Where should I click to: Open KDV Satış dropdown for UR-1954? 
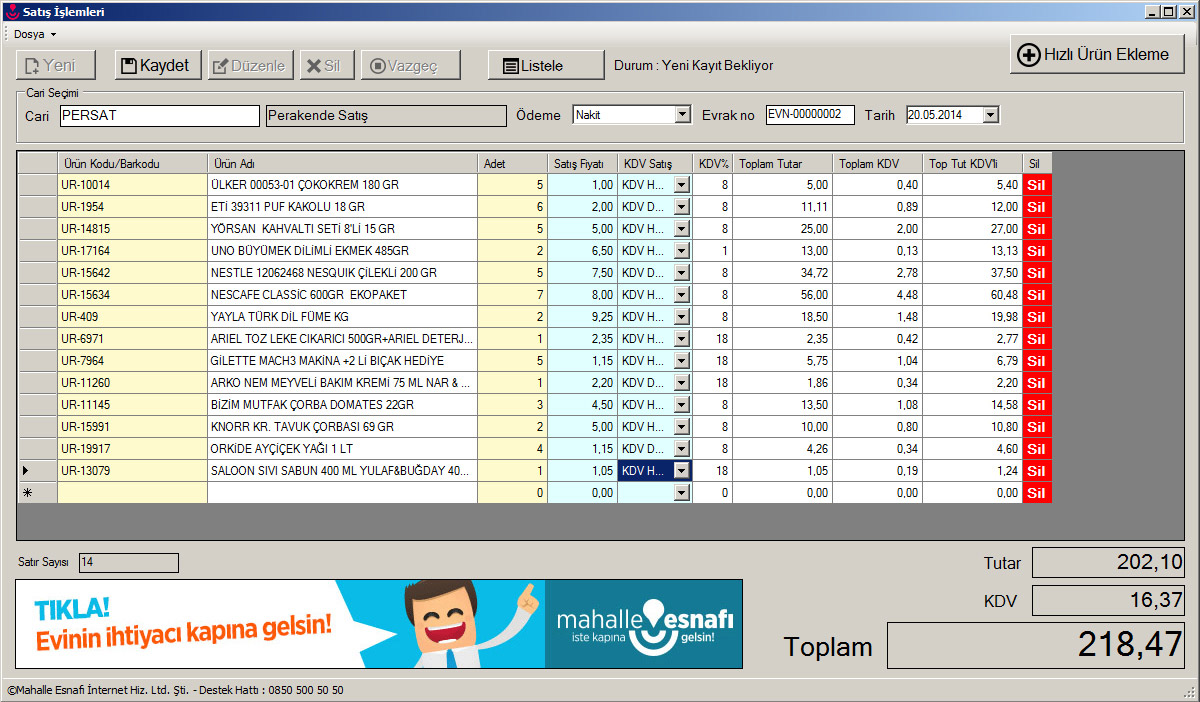[x=682, y=207]
